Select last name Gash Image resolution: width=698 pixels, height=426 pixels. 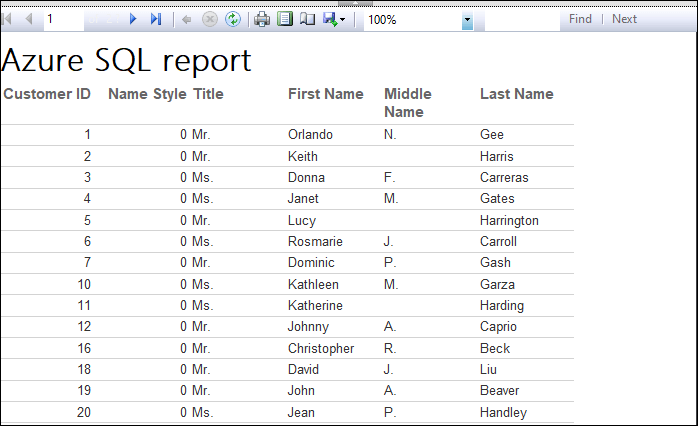point(495,262)
